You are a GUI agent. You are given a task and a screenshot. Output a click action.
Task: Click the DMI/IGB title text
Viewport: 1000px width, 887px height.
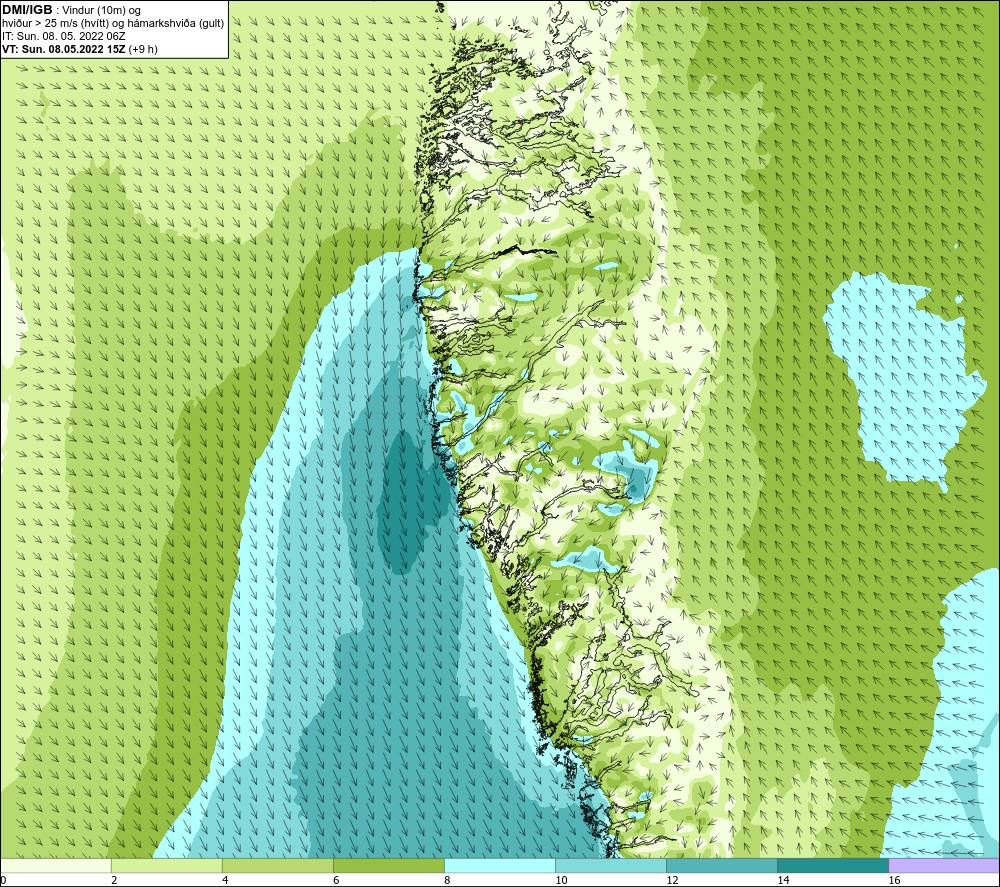pyautogui.click(x=27, y=10)
